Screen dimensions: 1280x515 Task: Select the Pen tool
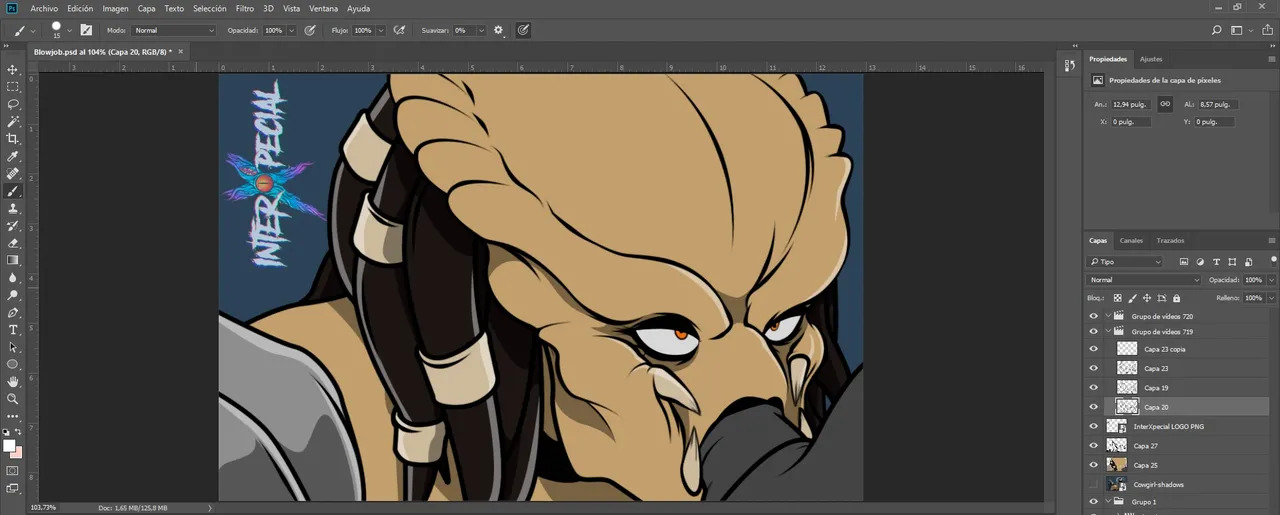tap(13, 313)
